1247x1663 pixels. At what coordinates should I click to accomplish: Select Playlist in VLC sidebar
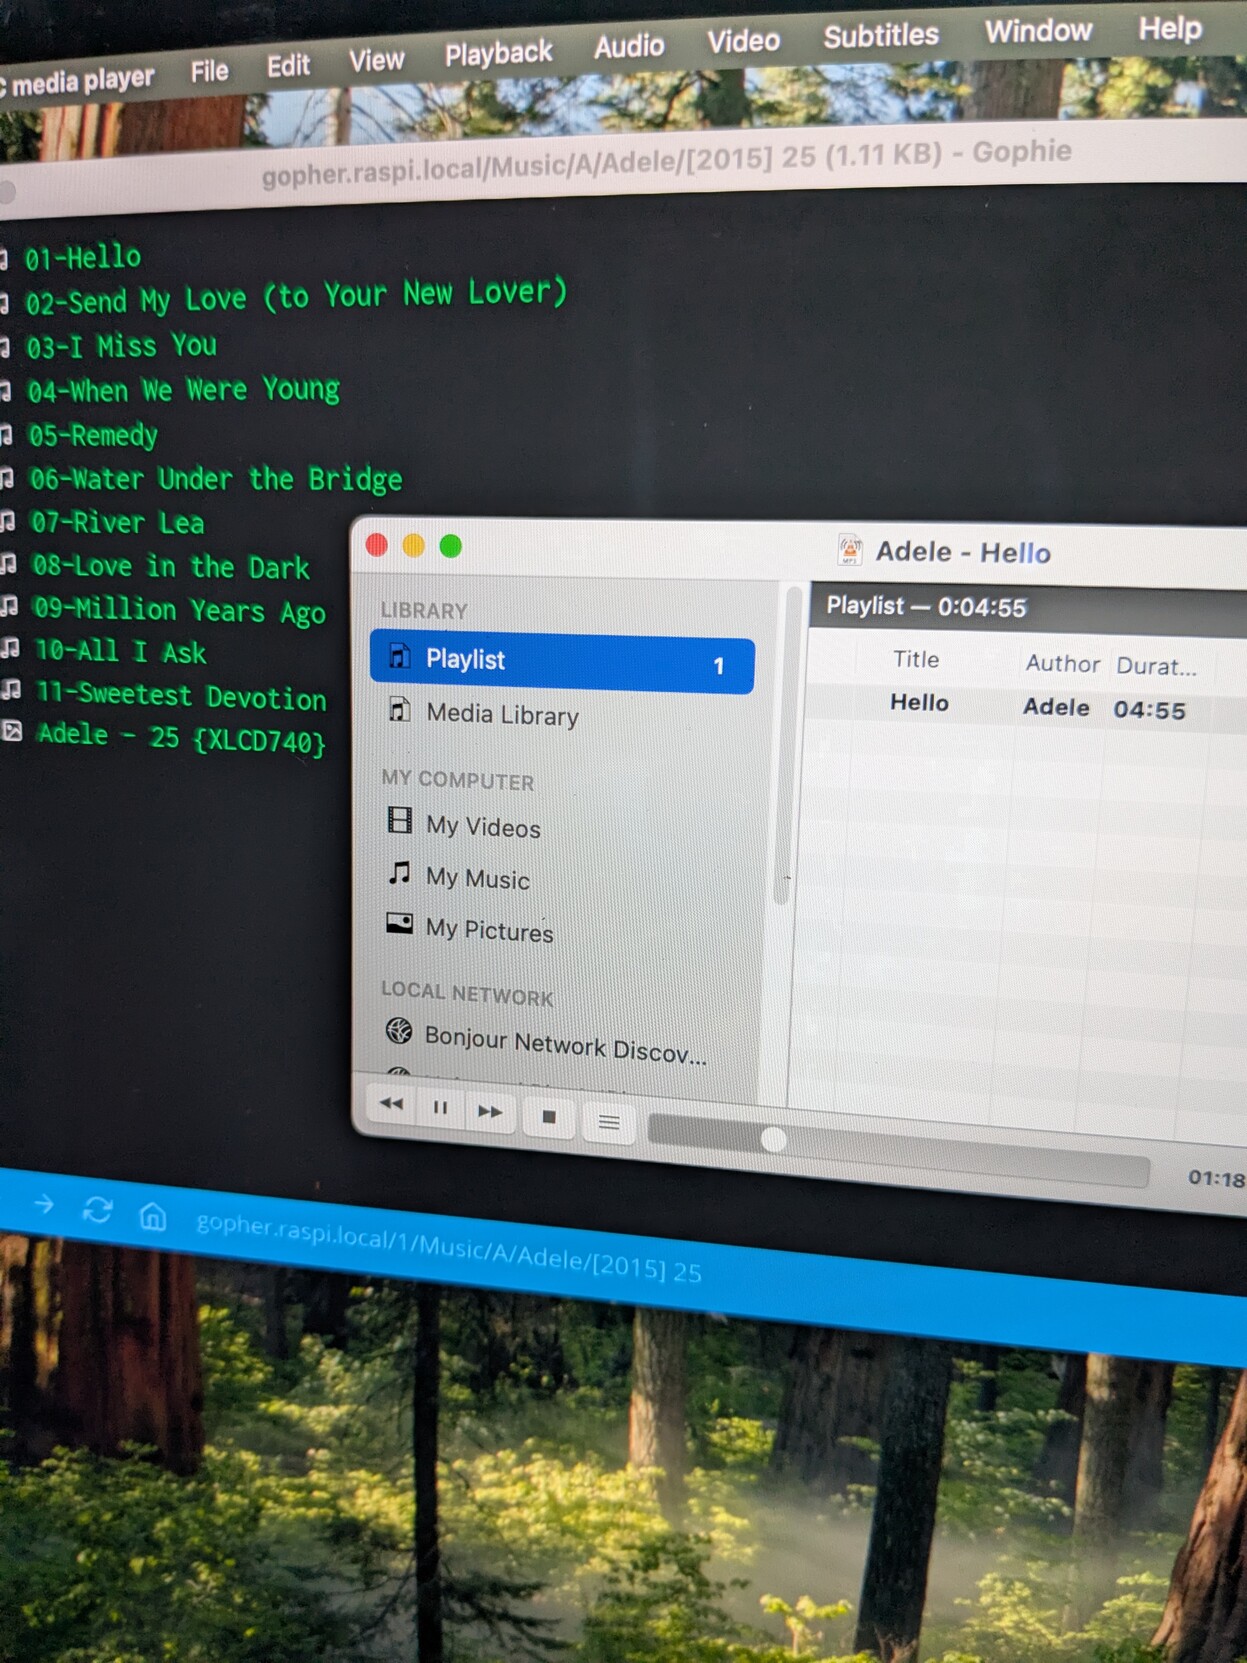point(562,662)
